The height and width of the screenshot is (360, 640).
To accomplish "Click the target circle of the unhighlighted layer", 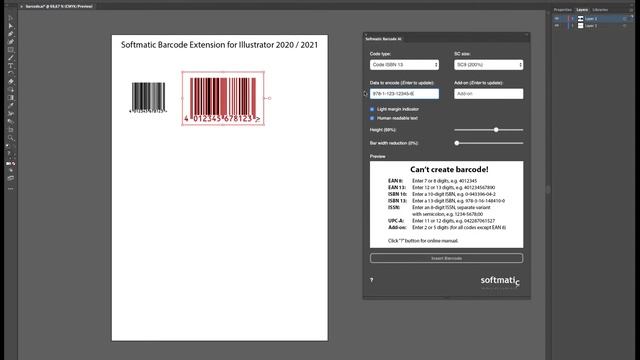I will (624, 26).
